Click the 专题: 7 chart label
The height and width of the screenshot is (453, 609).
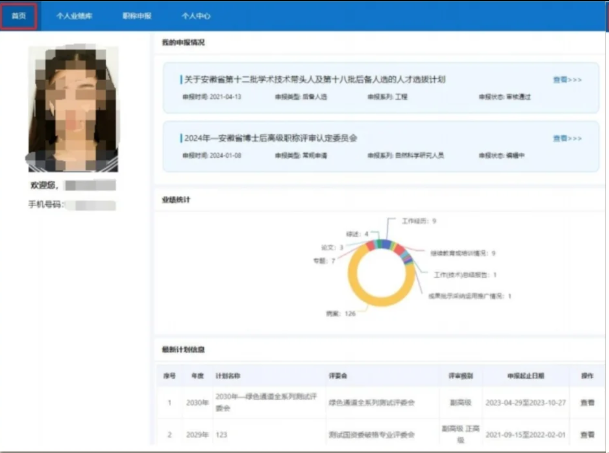tap(324, 261)
